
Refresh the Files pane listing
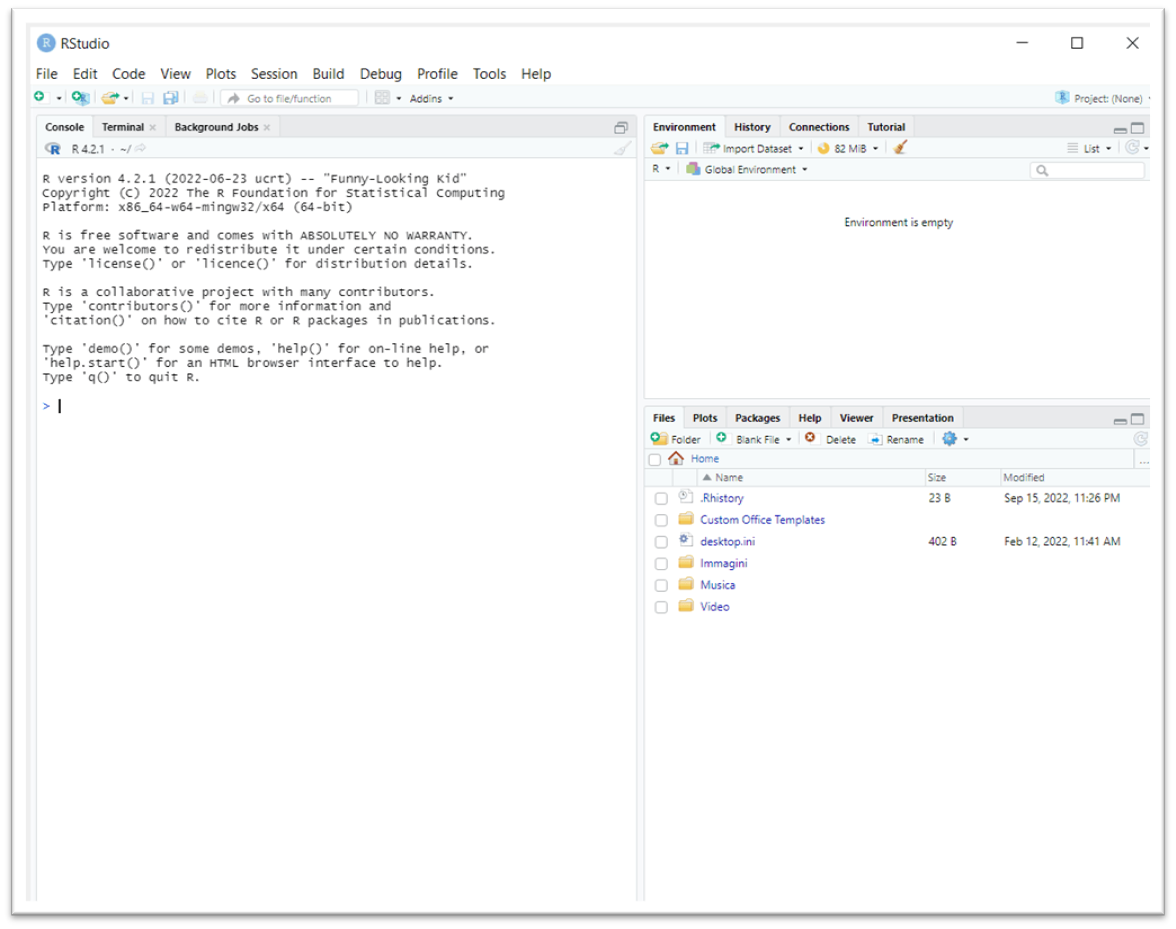tap(1141, 439)
